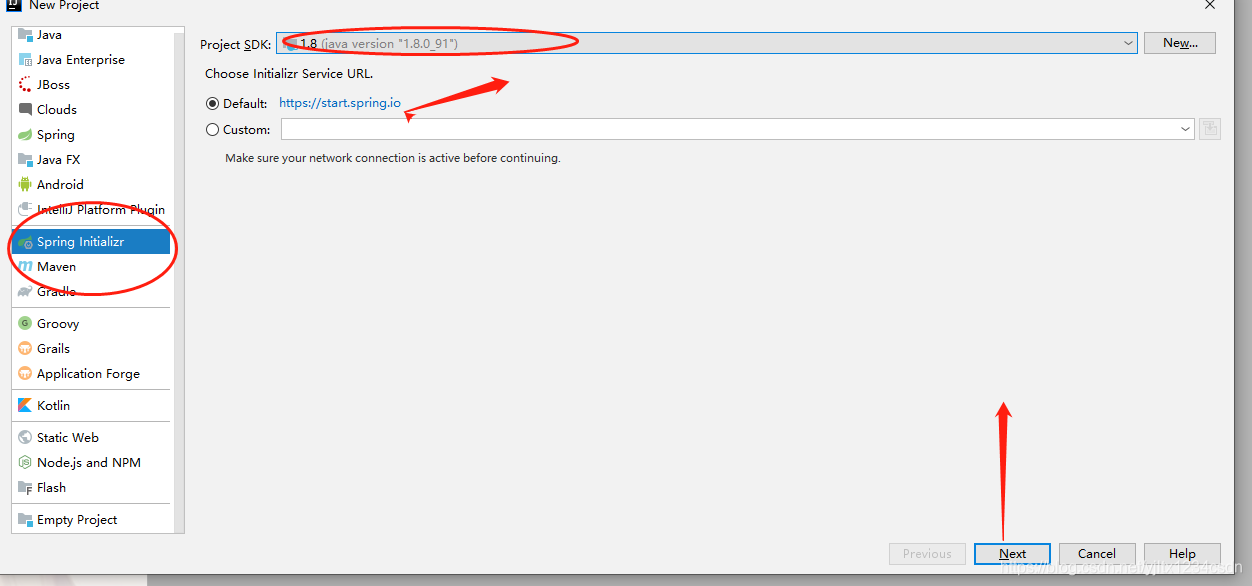The width and height of the screenshot is (1252, 586).
Task: Click the Java FX icon
Action: (x=26, y=160)
